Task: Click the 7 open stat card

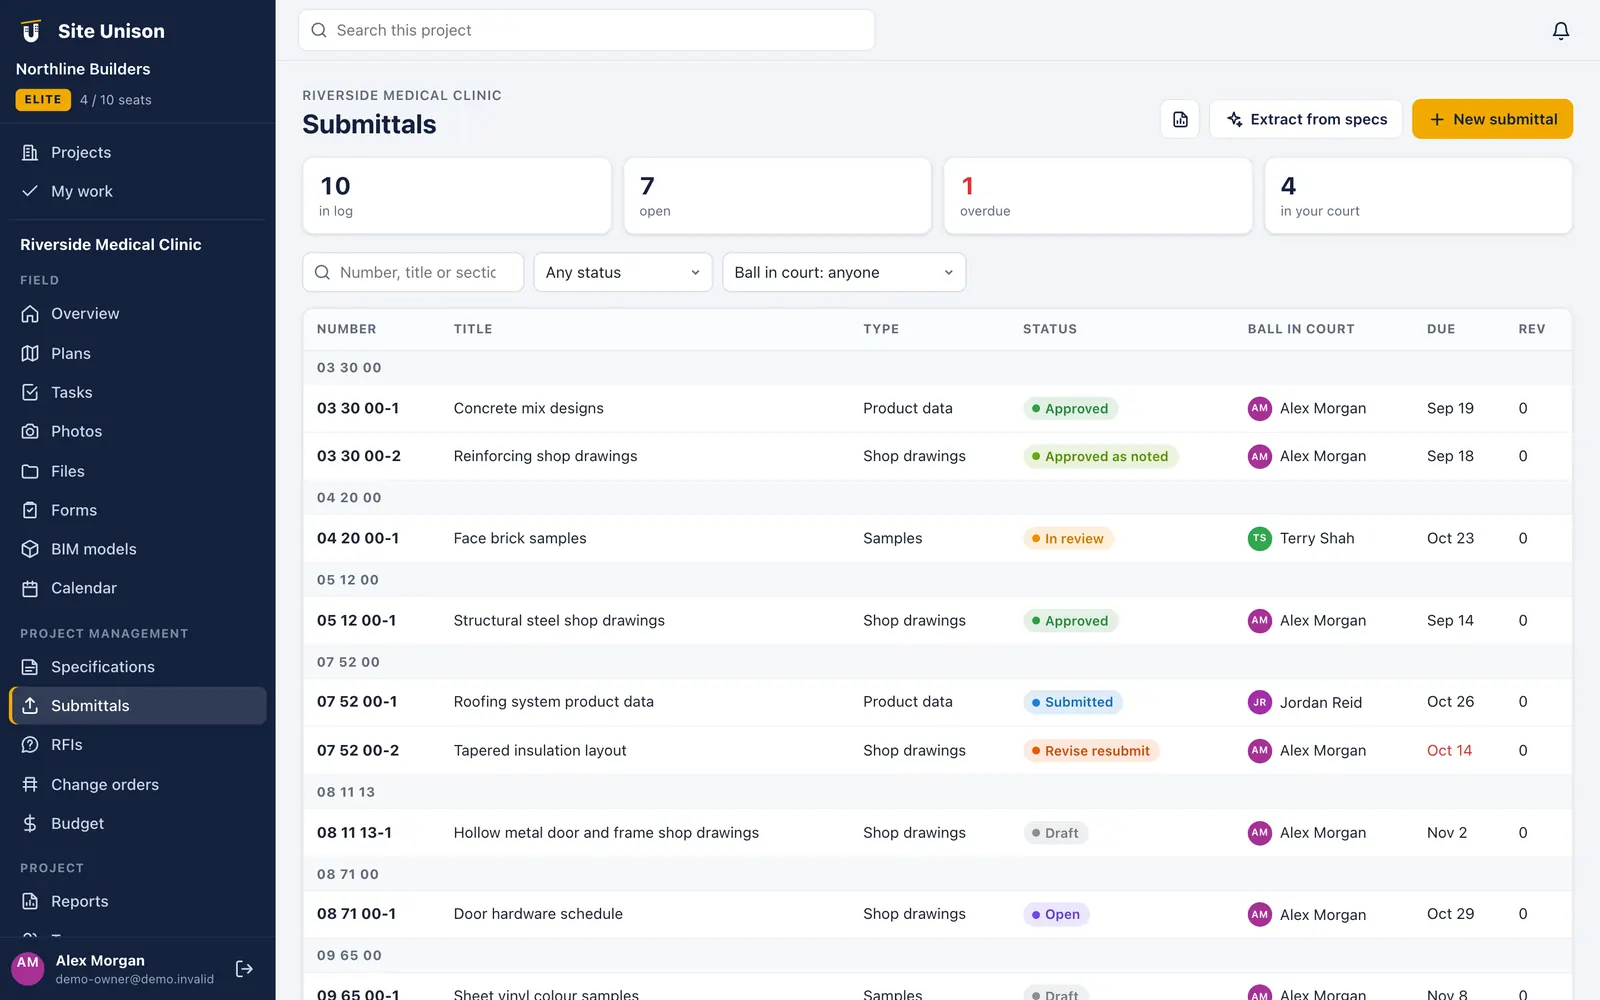Action: (x=777, y=196)
